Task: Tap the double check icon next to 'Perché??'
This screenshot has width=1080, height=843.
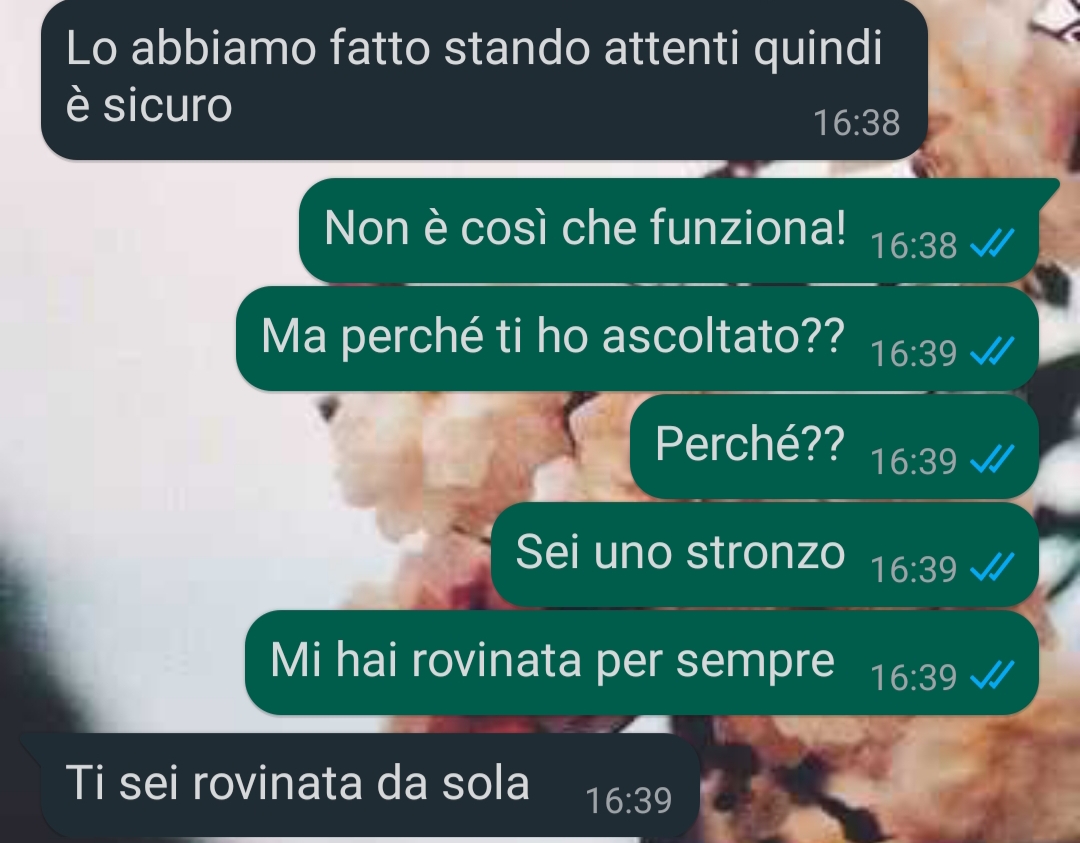Action: [x=993, y=459]
